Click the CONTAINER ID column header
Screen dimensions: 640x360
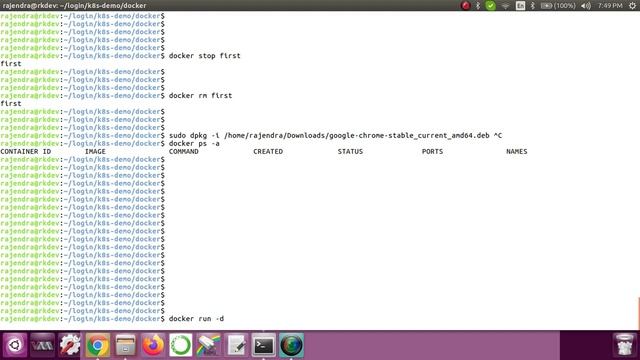[x=26, y=151]
